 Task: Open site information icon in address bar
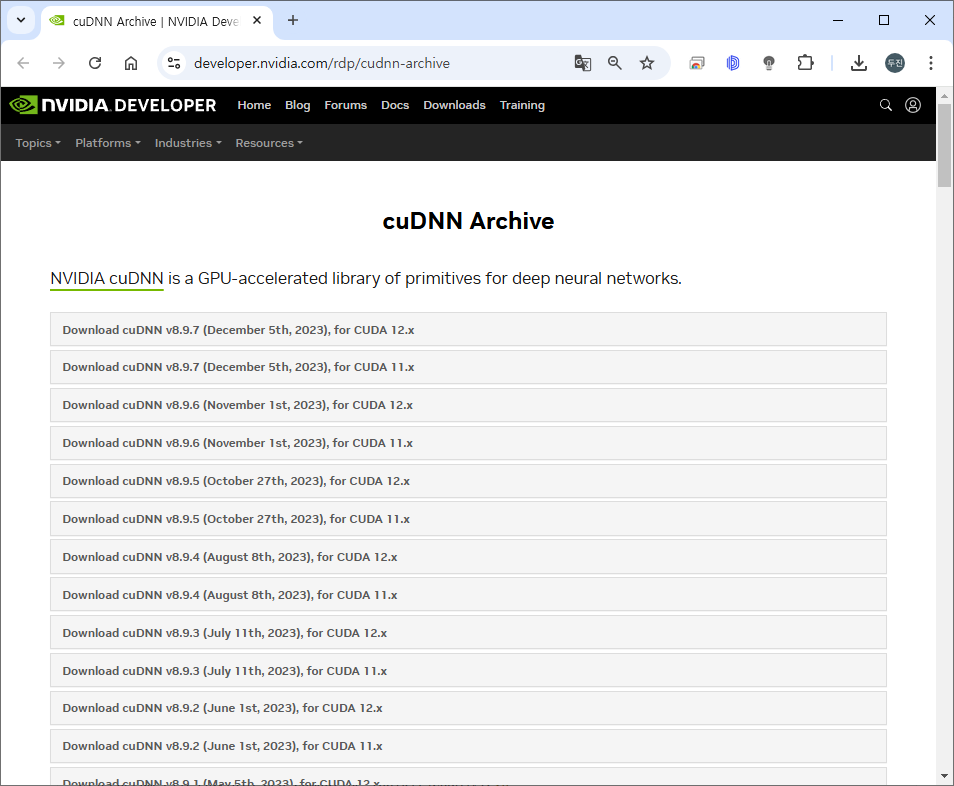click(174, 63)
